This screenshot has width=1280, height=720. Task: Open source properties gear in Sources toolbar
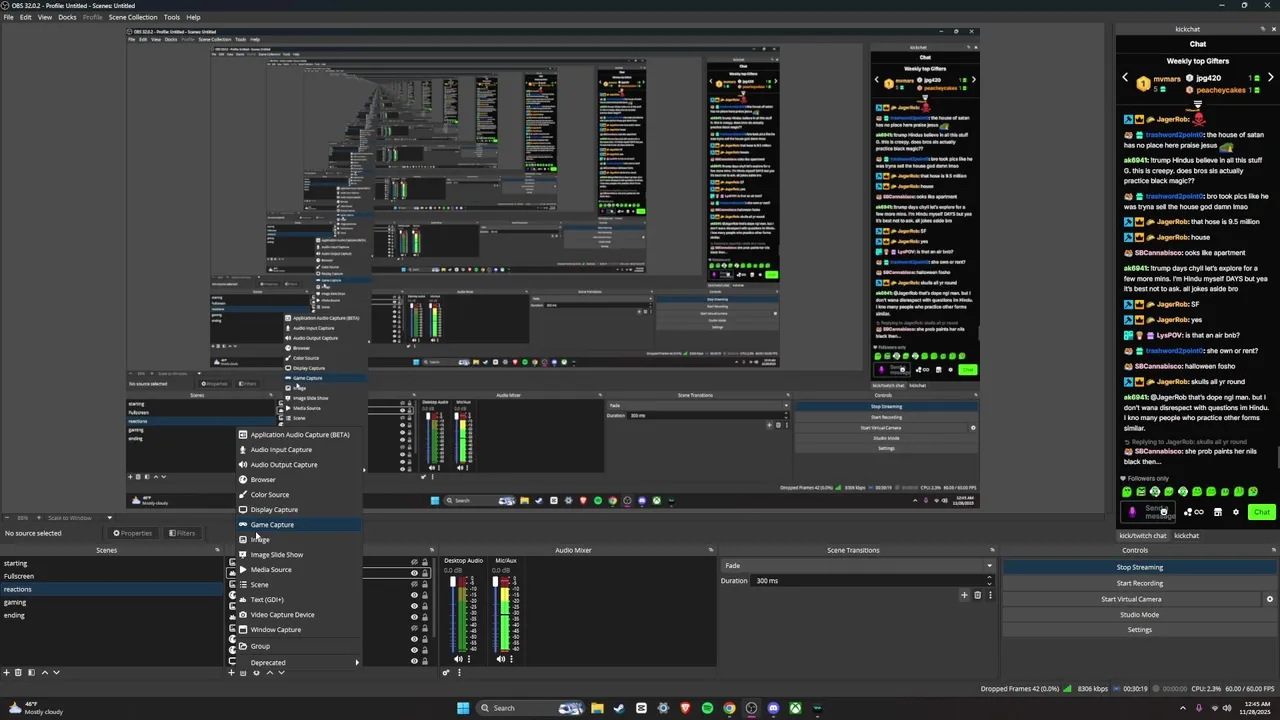pos(256,673)
